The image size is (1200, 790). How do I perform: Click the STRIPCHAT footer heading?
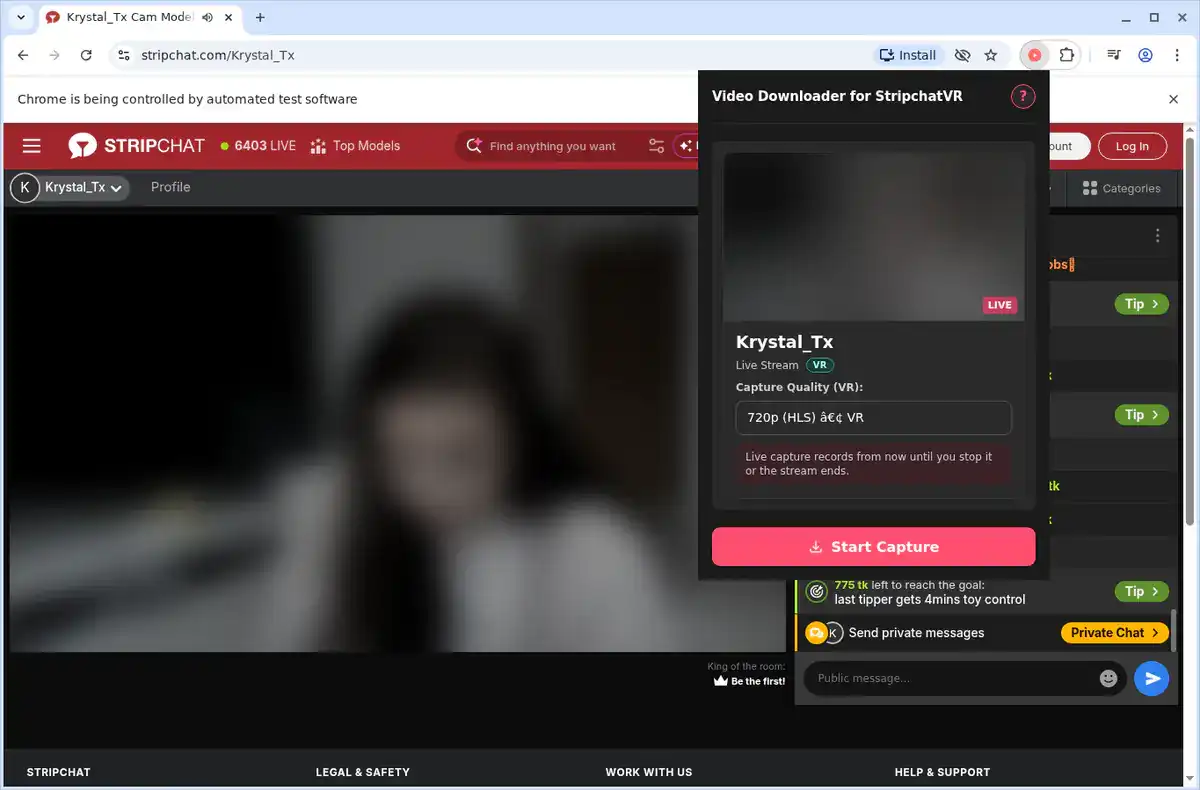pyautogui.click(x=58, y=772)
